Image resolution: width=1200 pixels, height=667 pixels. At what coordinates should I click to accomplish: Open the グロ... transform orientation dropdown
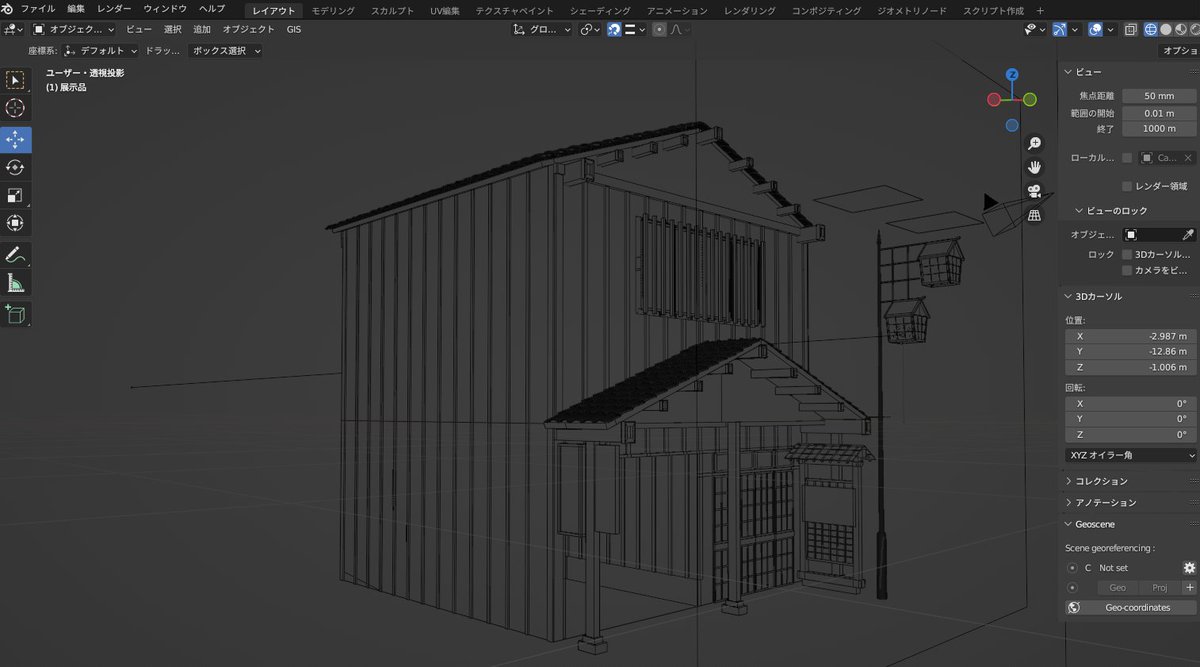(542, 29)
